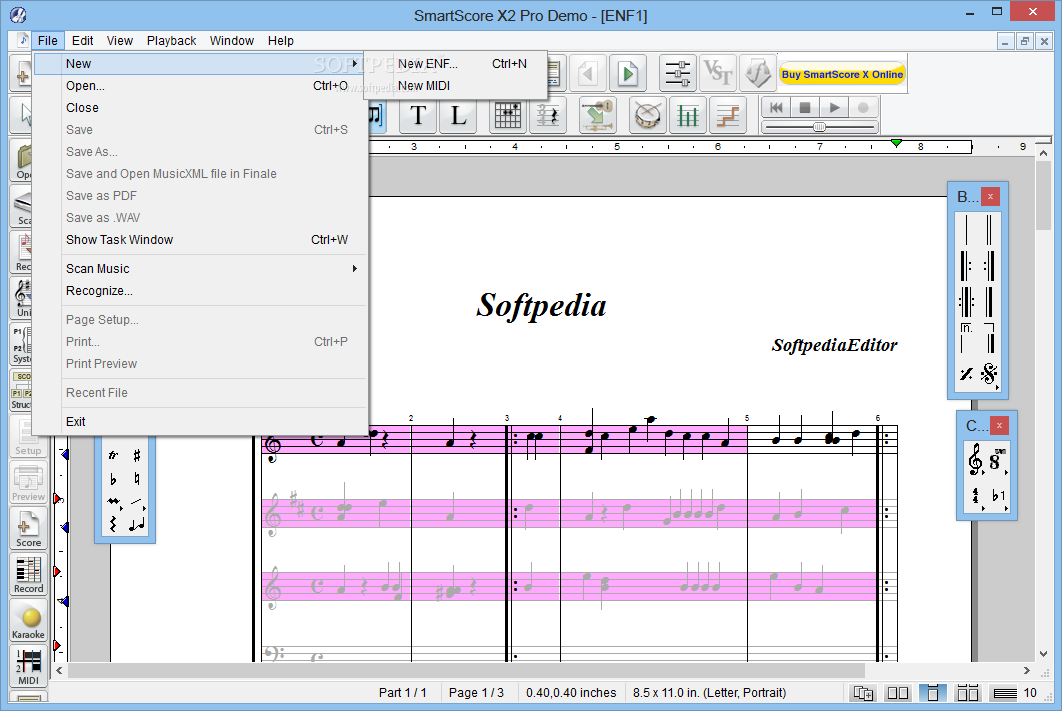Screen dimensions: 1062x711
Task: Open the guitar fret grid tool
Action: click(507, 116)
